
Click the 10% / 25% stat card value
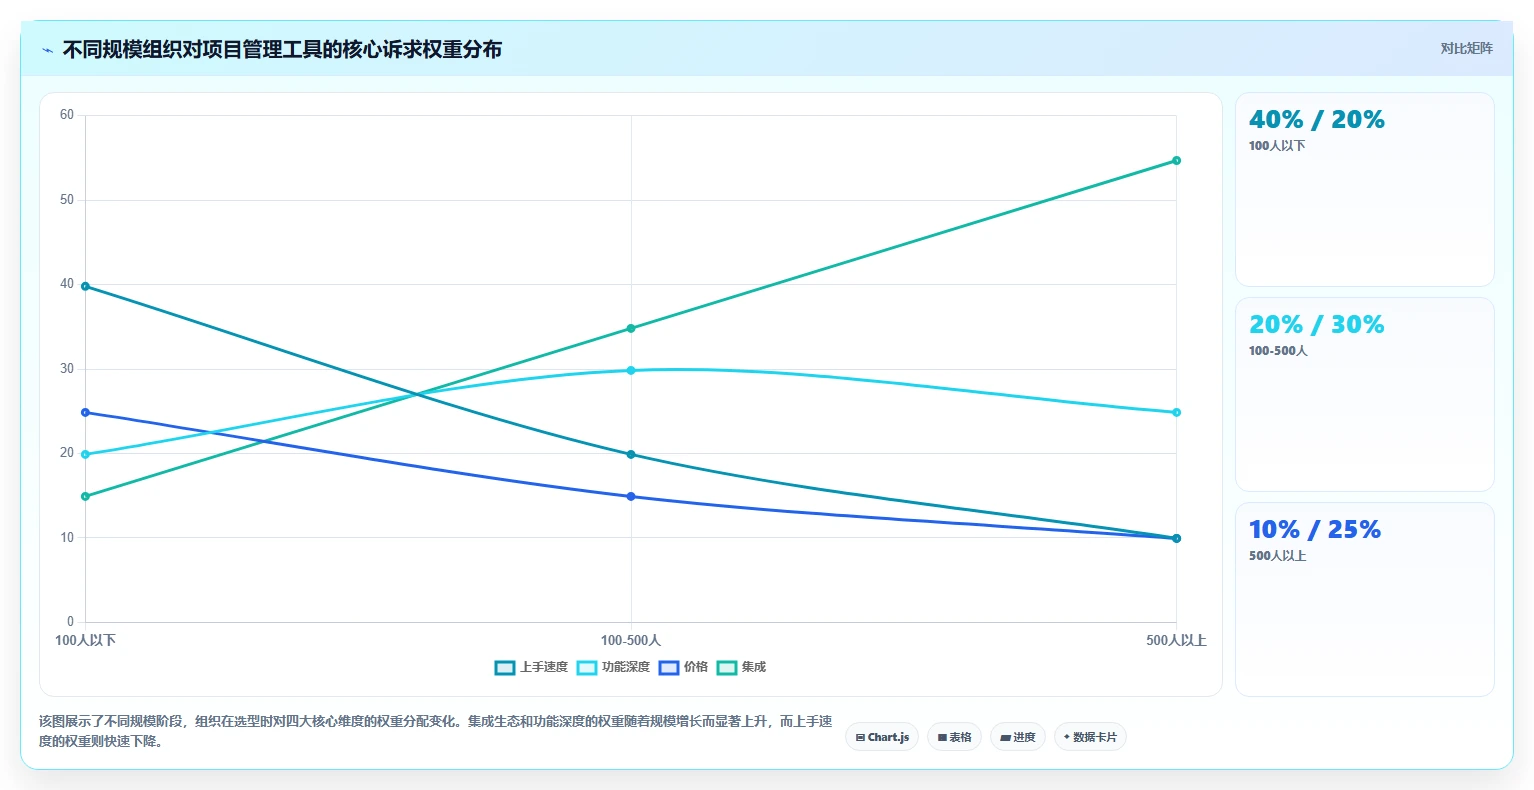coord(1314,530)
